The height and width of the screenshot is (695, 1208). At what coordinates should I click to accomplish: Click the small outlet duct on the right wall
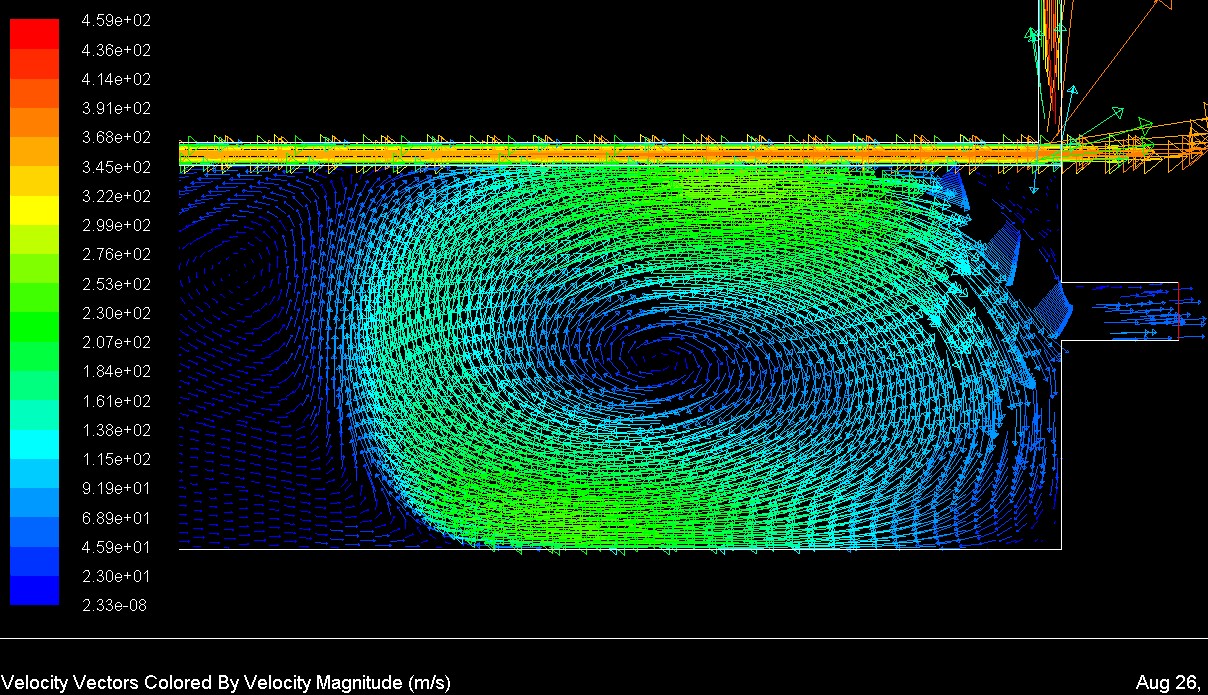click(x=1118, y=311)
